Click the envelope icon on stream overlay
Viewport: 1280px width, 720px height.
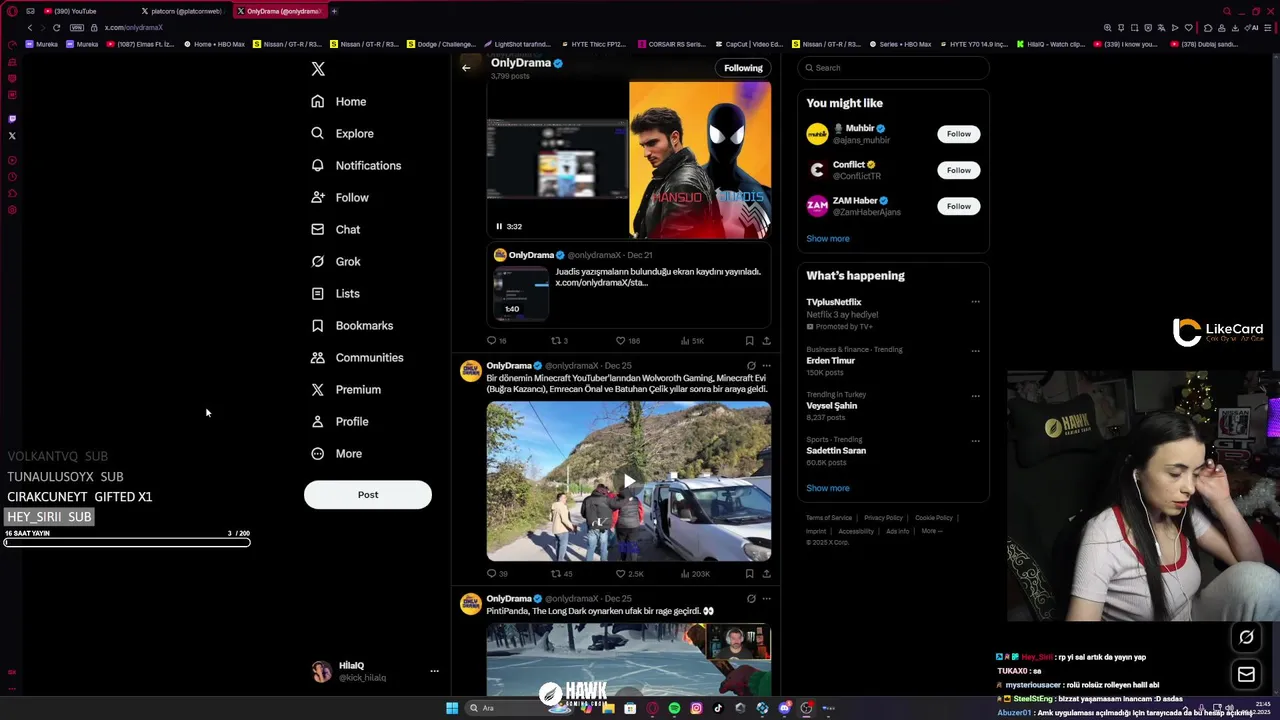(1246, 675)
